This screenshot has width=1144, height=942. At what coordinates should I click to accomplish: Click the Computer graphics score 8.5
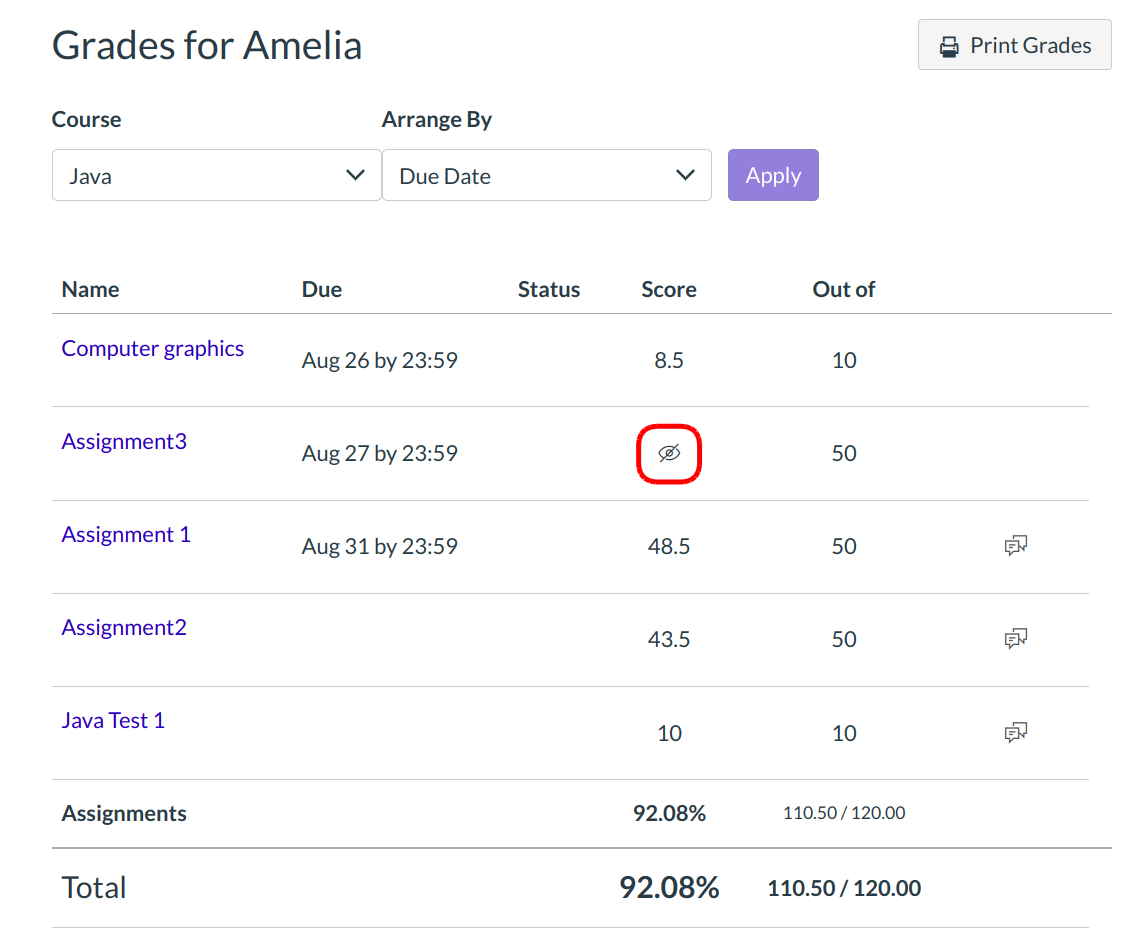click(669, 360)
